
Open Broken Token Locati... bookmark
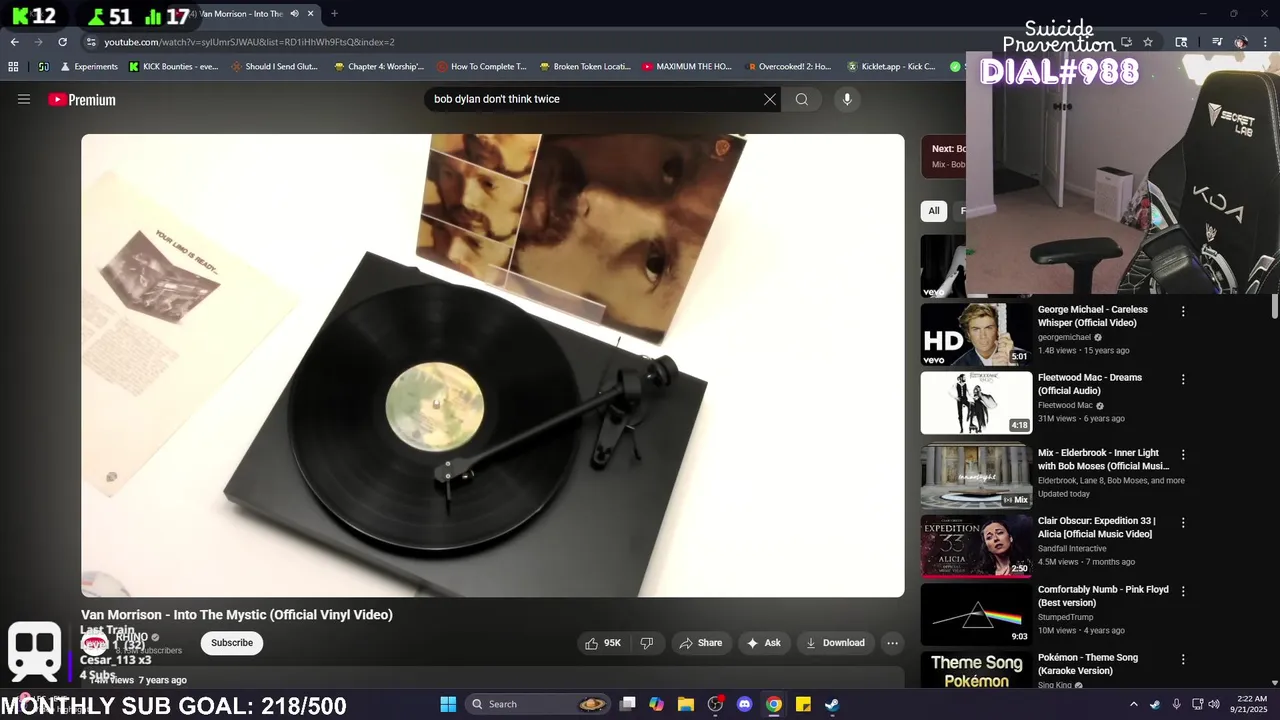584,67
